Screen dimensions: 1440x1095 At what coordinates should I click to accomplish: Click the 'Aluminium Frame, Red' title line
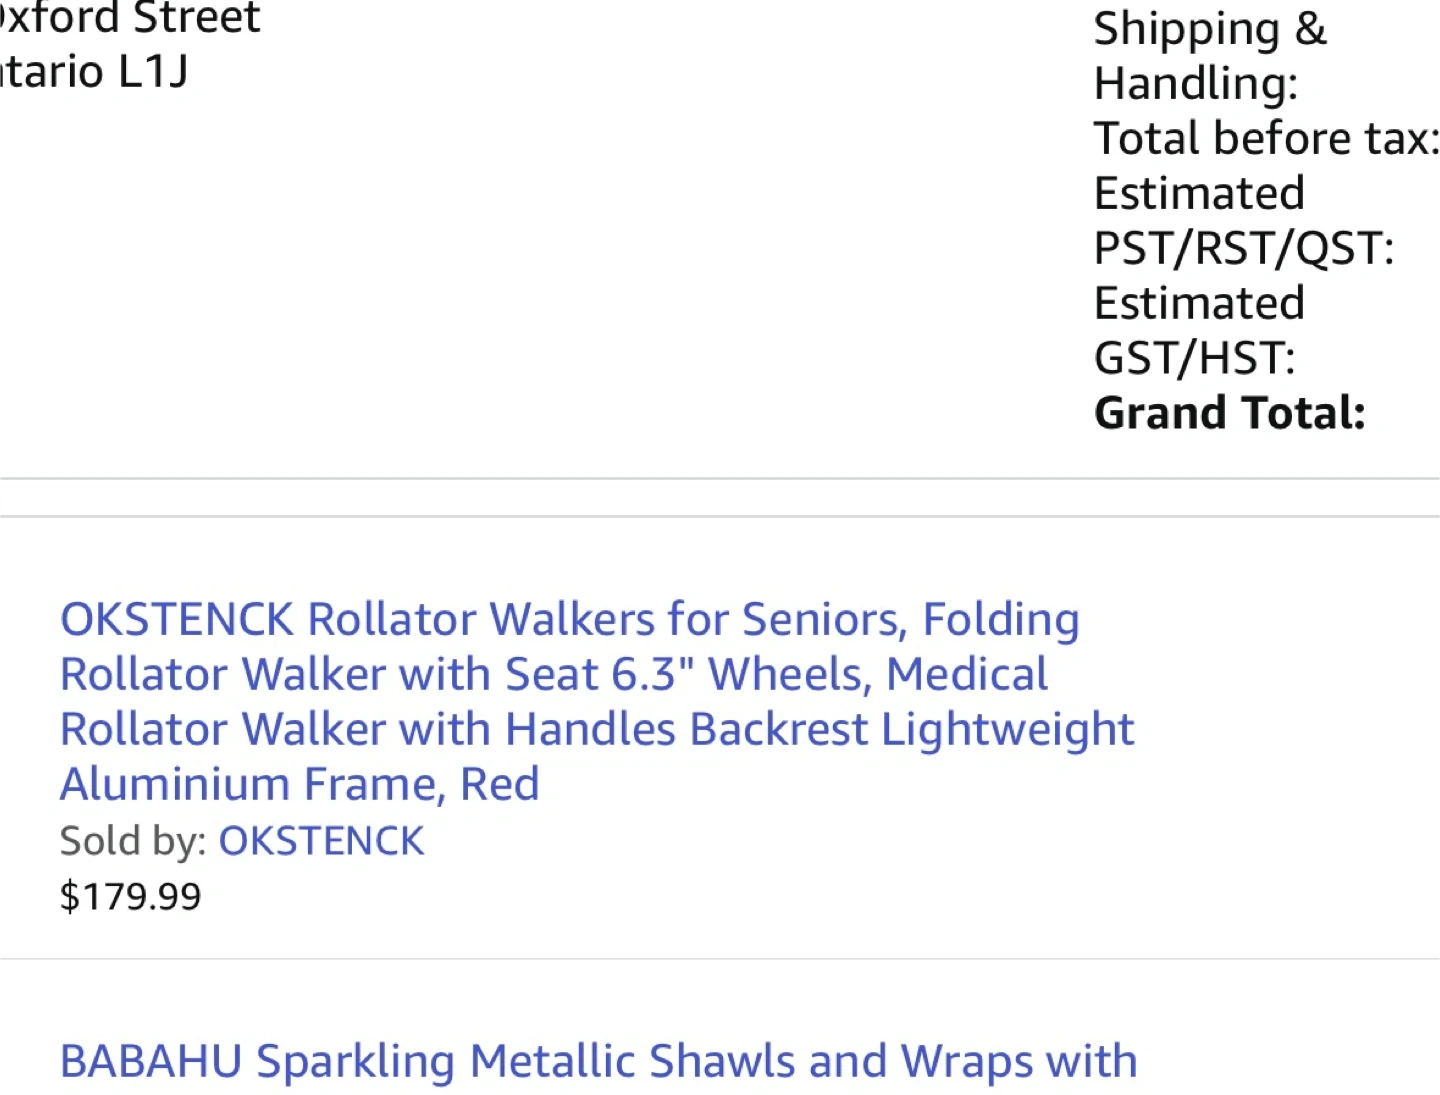click(x=300, y=784)
